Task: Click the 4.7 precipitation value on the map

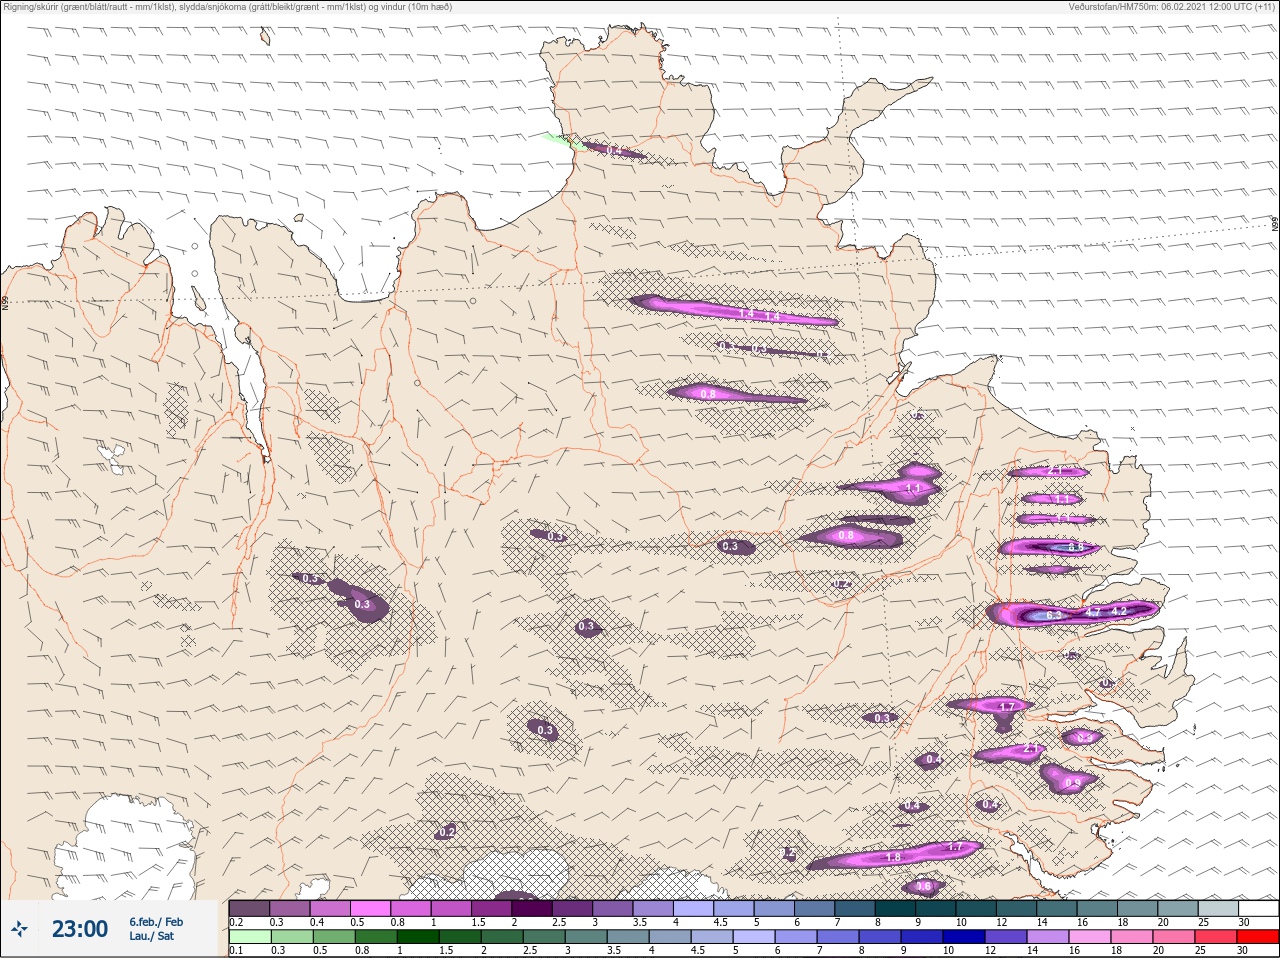Action: pyautogui.click(x=1093, y=611)
